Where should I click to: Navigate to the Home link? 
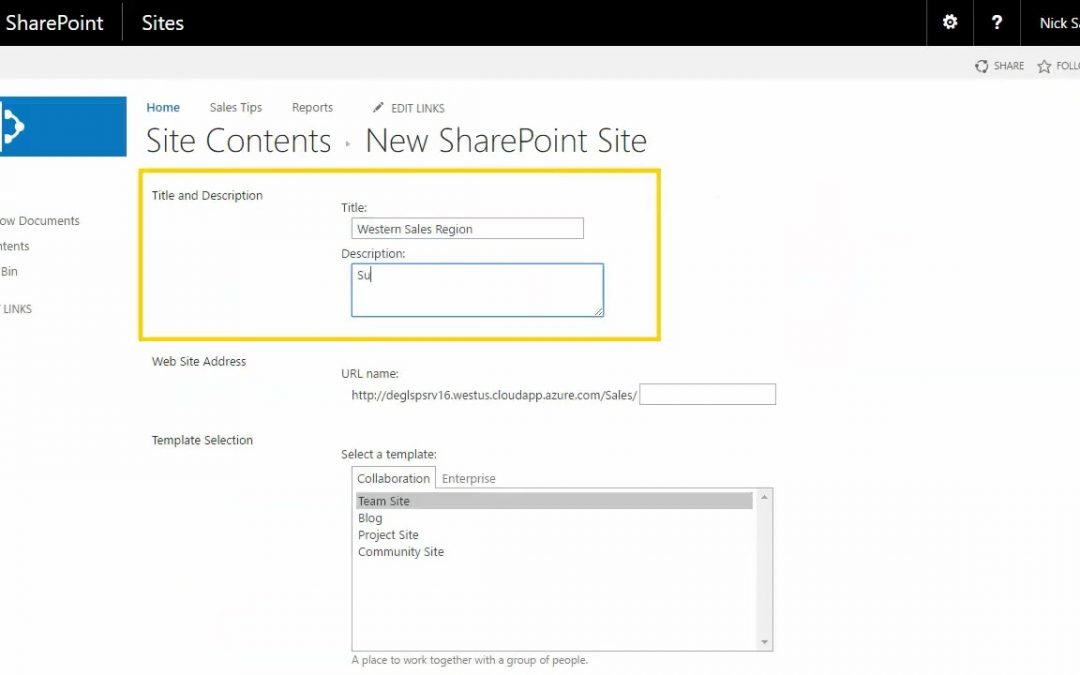point(163,108)
